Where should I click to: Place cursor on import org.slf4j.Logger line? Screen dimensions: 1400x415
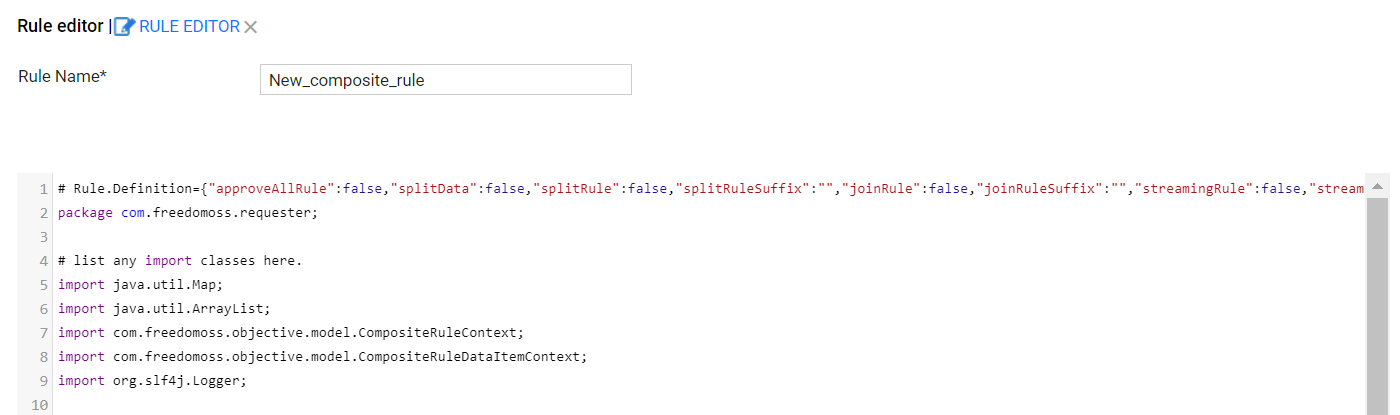click(152, 381)
